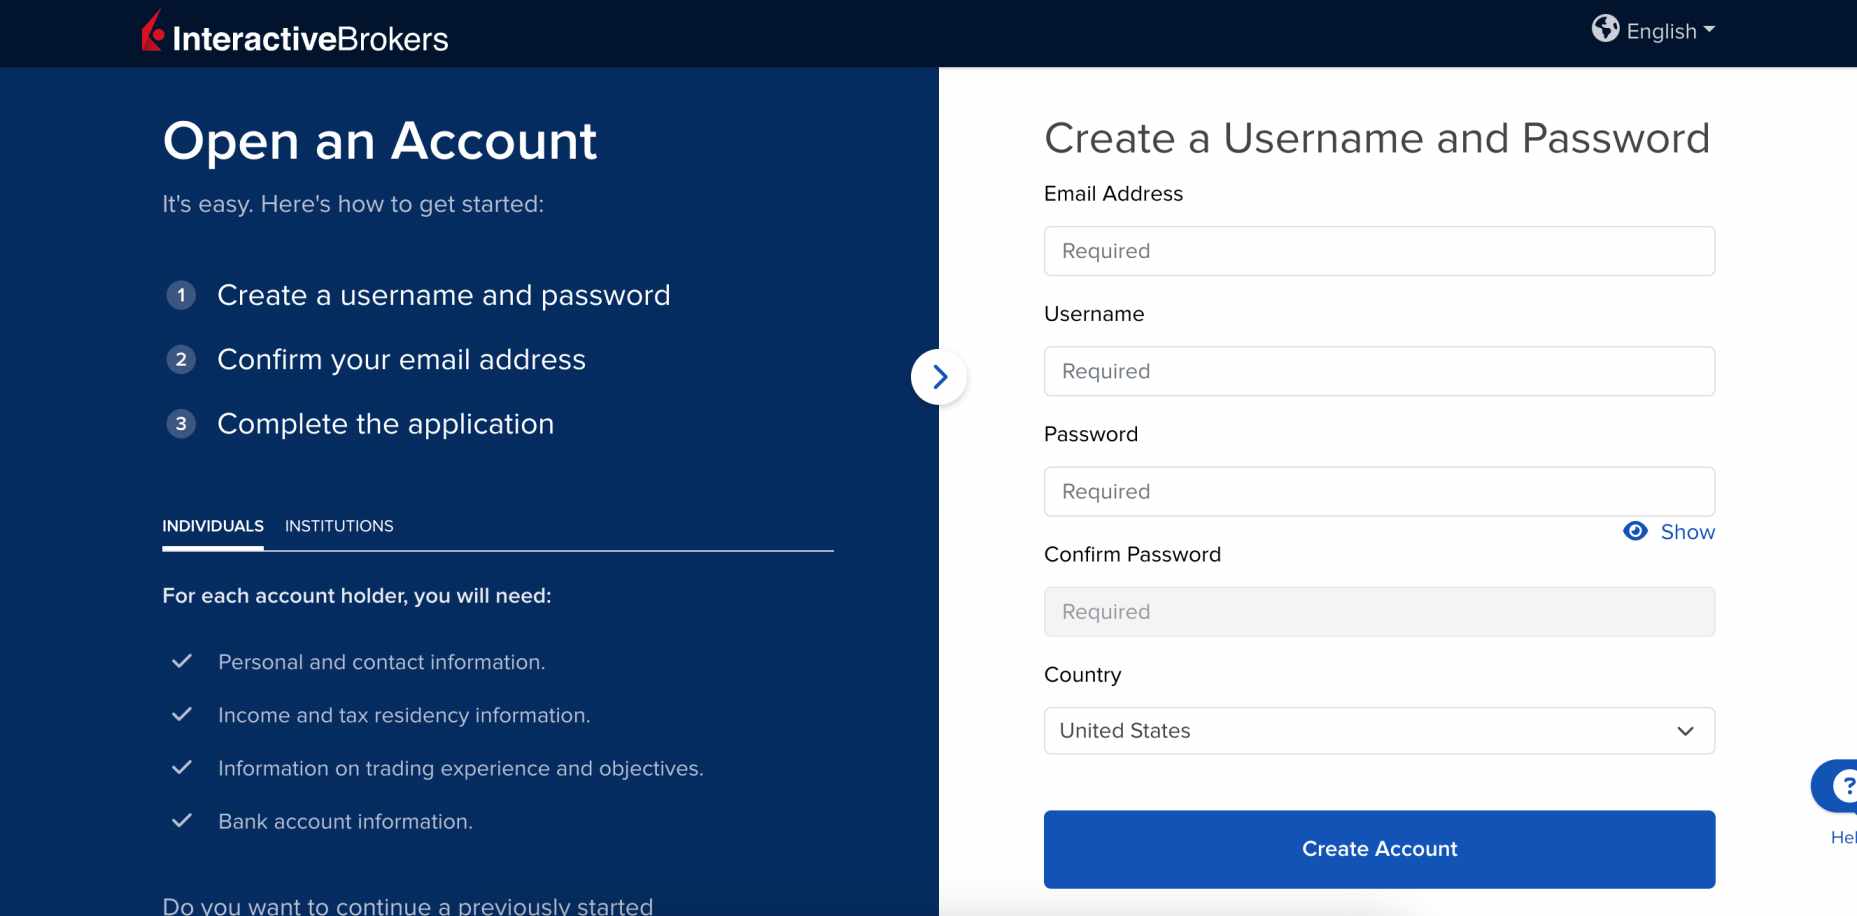The width and height of the screenshot is (1857, 916).
Task: Click 'Bank account information.' text
Action: coord(345,821)
